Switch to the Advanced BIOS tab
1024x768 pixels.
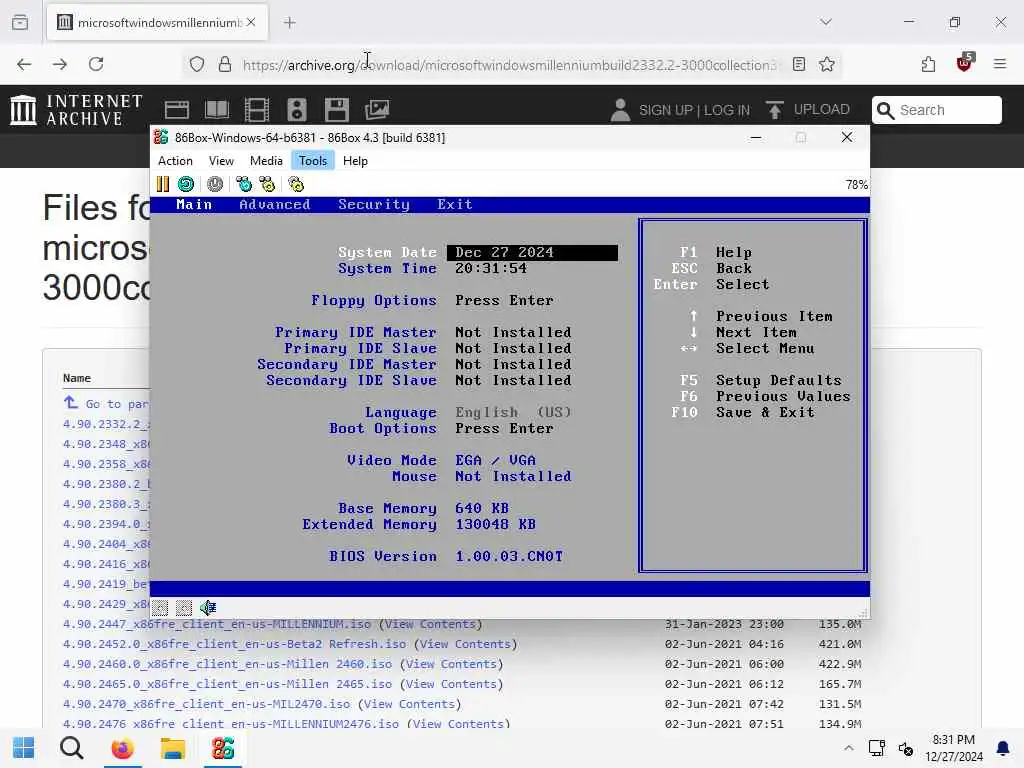tap(274, 204)
